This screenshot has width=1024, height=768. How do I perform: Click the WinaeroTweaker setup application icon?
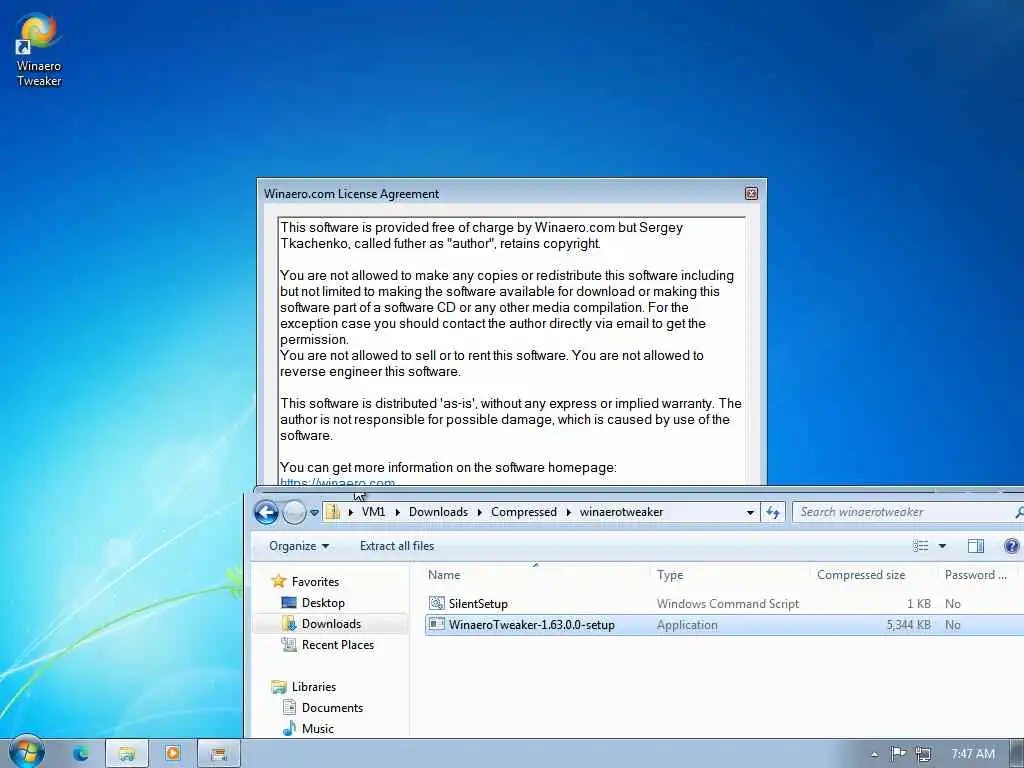point(436,624)
